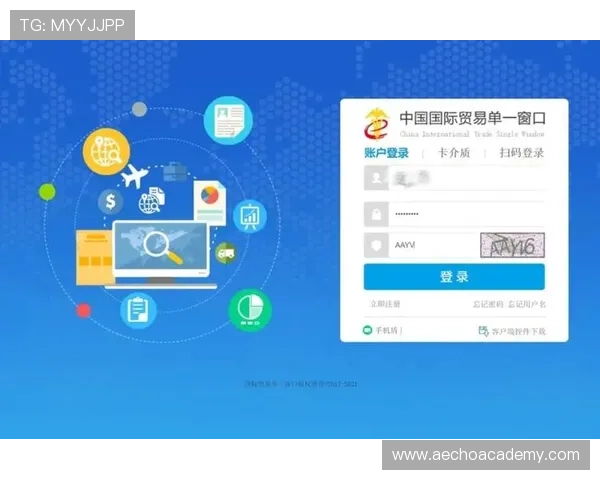600x480 pixels.
Task: Select the 账户登录 account login tab
Action: coord(386,153)
